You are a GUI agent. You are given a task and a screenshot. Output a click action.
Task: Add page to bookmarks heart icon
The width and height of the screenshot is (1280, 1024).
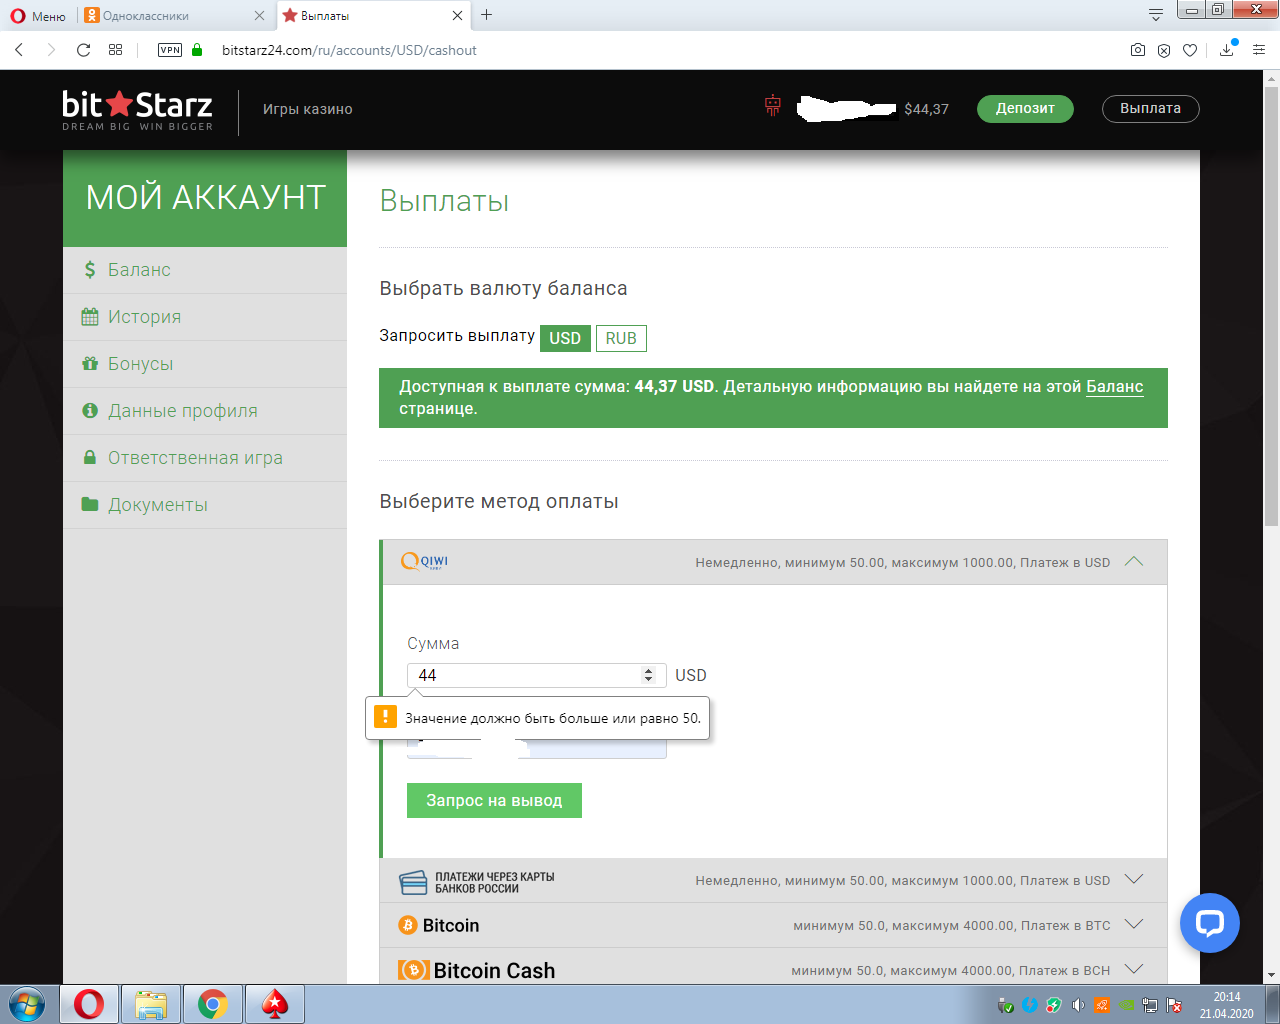point(1189,50)
